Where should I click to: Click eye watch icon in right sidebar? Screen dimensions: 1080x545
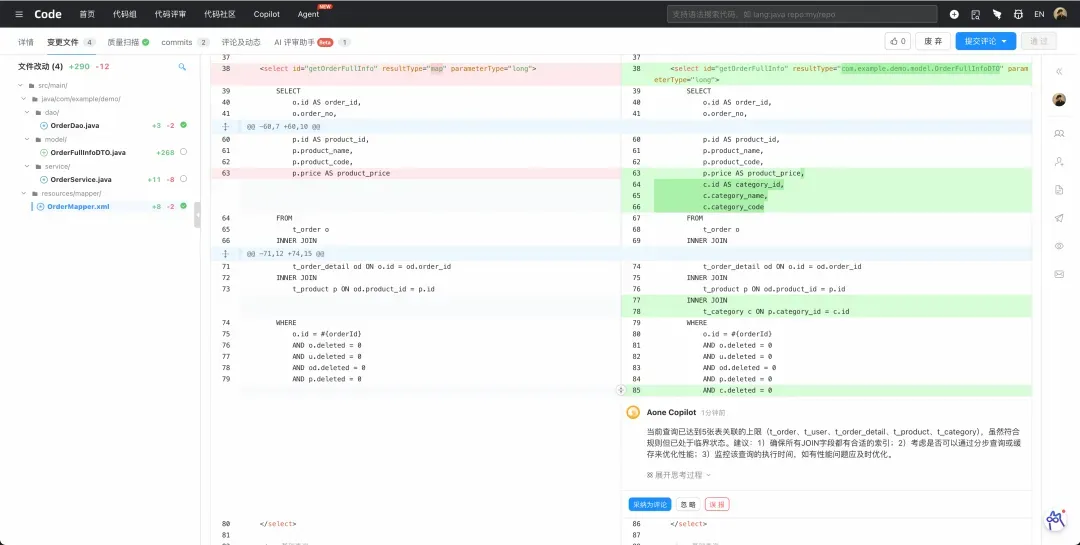(1059, 246)
